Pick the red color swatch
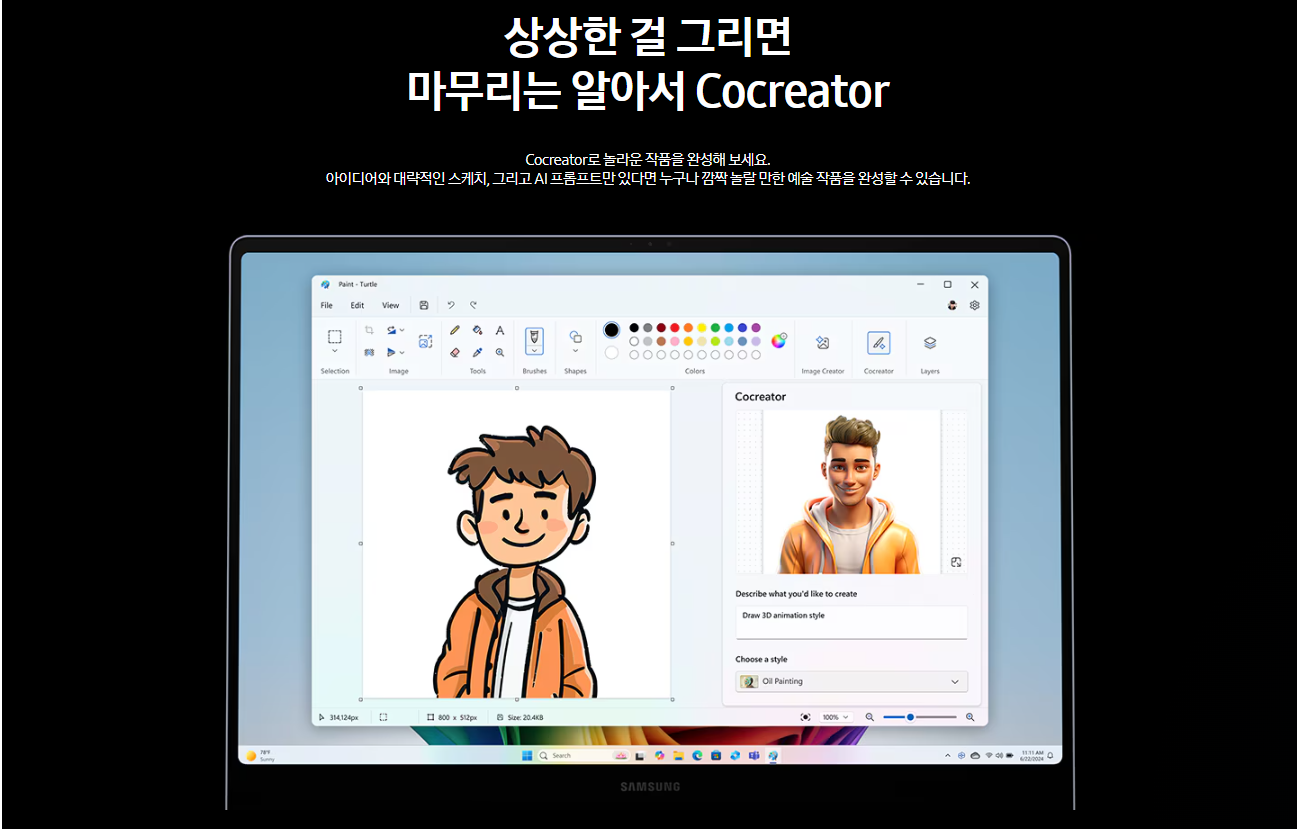The width and height of the screenshot is (1297, 829). [675, 327]
